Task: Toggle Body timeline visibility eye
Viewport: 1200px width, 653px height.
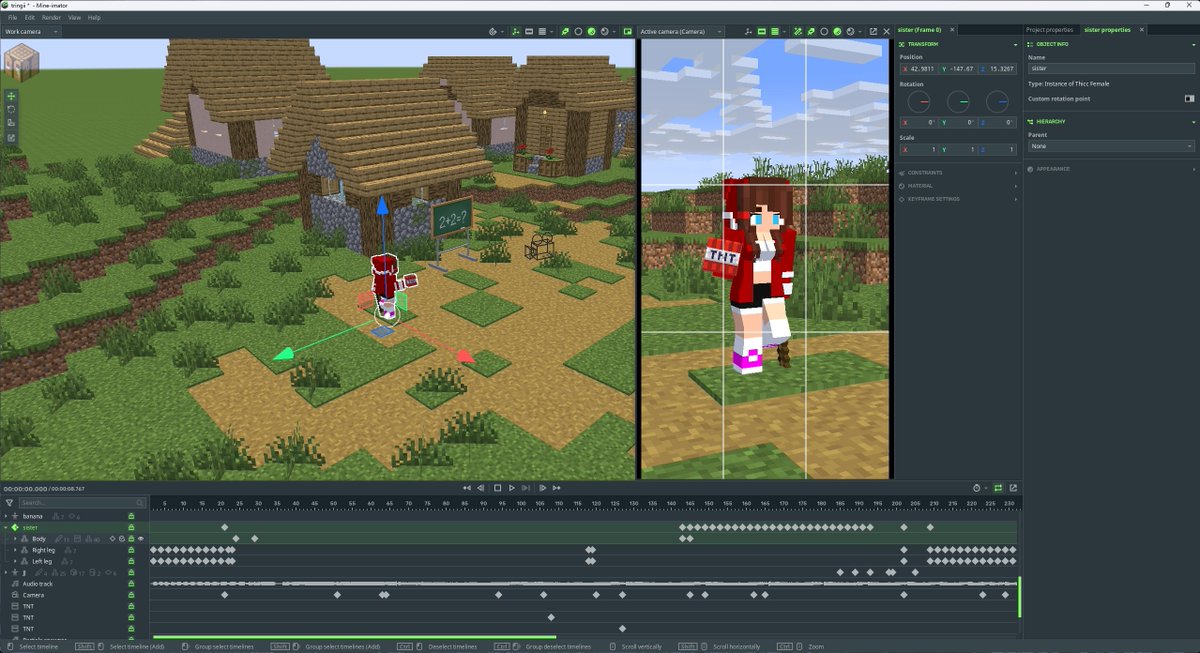Action: [140, 539]
